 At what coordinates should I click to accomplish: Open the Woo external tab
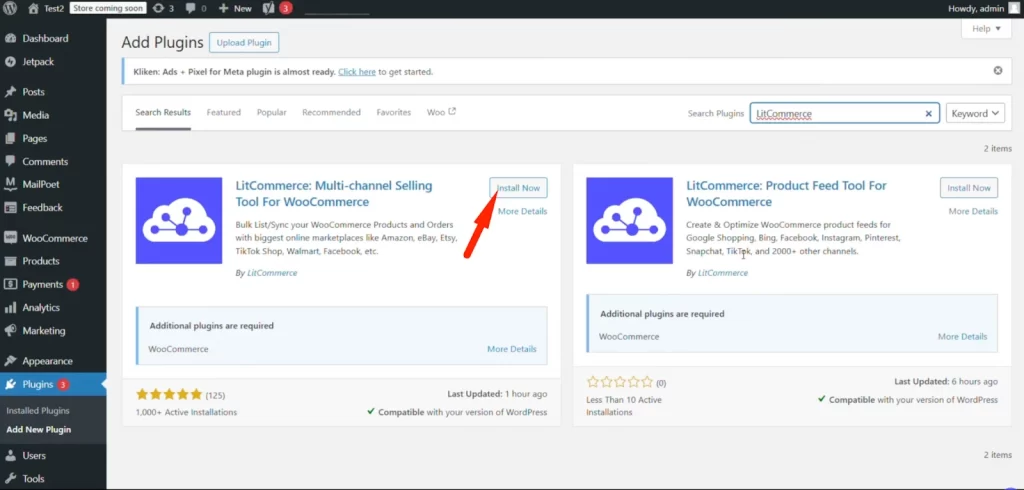point(441,112)
